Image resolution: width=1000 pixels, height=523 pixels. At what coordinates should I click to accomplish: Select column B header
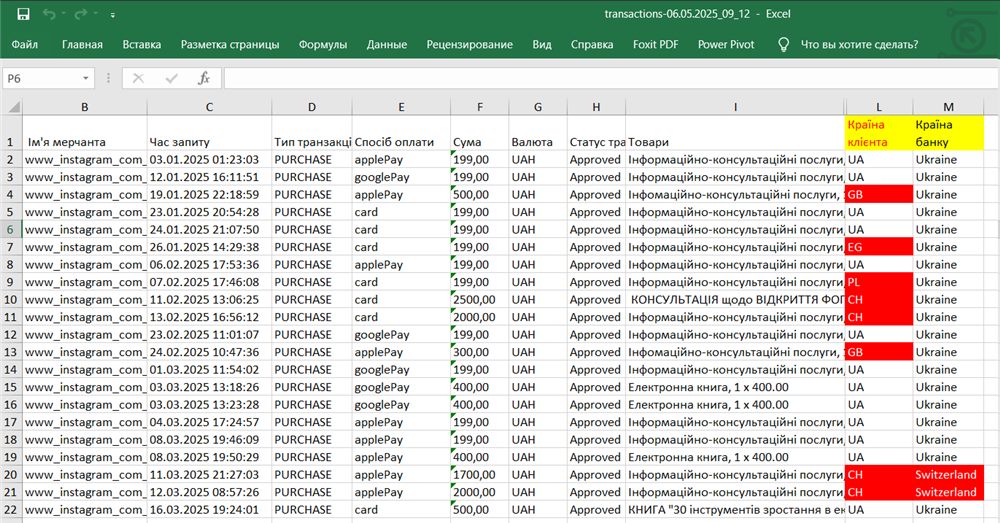click(85, 107)
